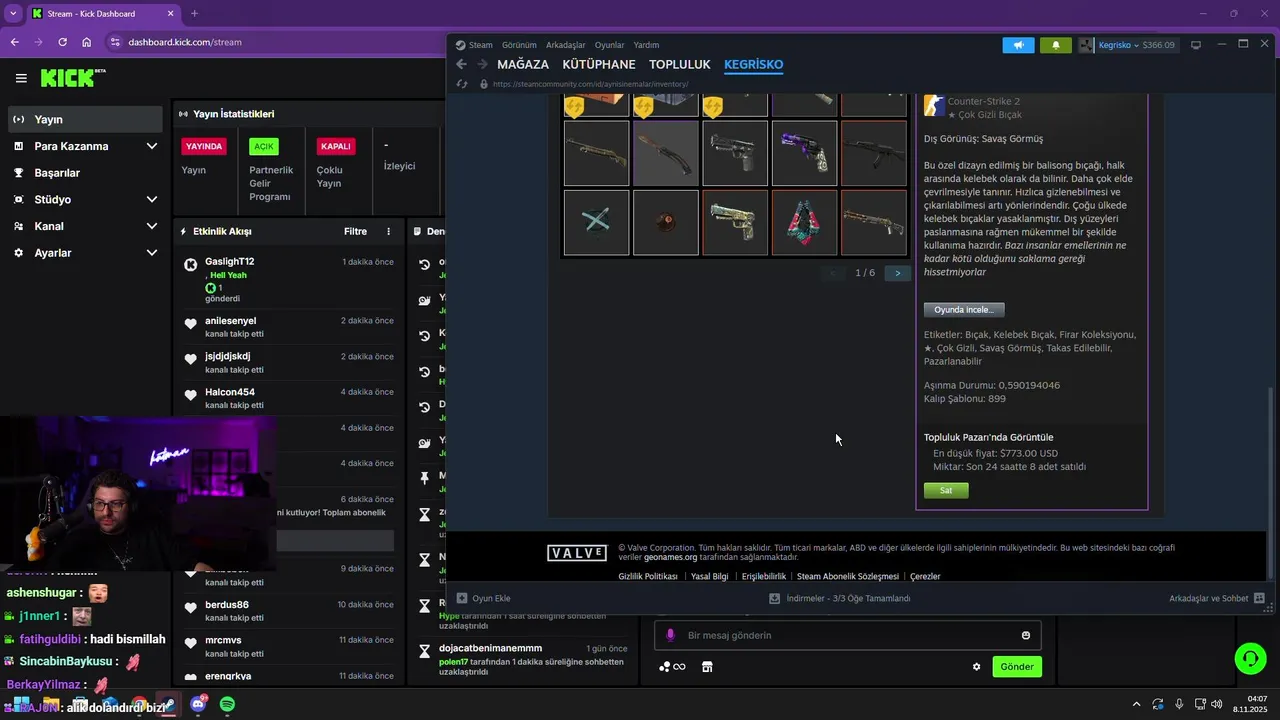This screenshot has height=720, width=1280.
Task: Click the KICK logo
Action: 72,78
